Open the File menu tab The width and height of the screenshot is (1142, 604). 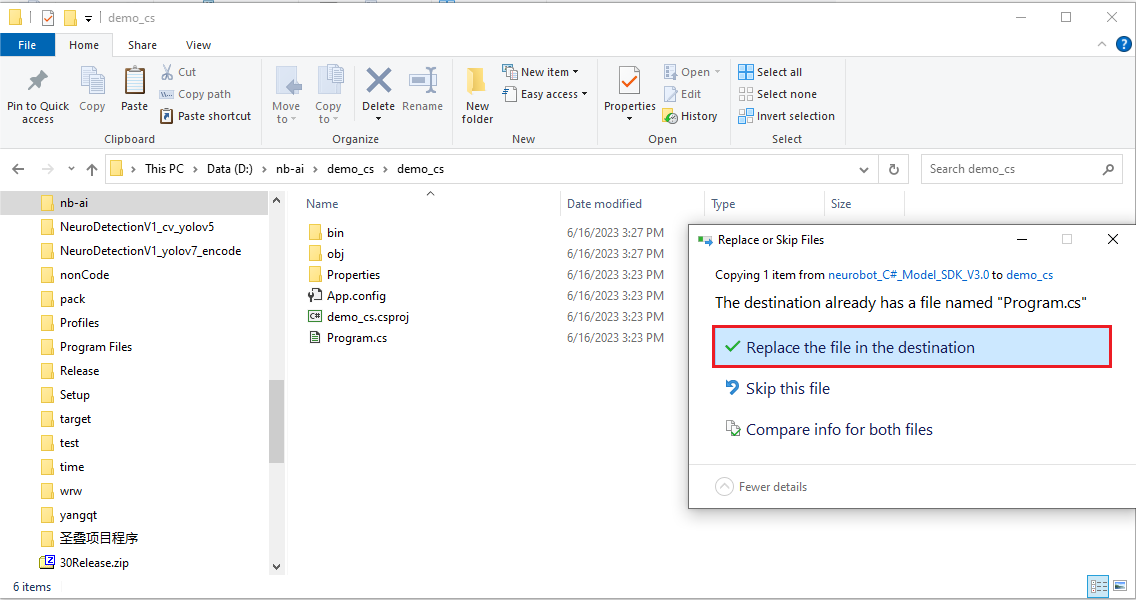27,45
